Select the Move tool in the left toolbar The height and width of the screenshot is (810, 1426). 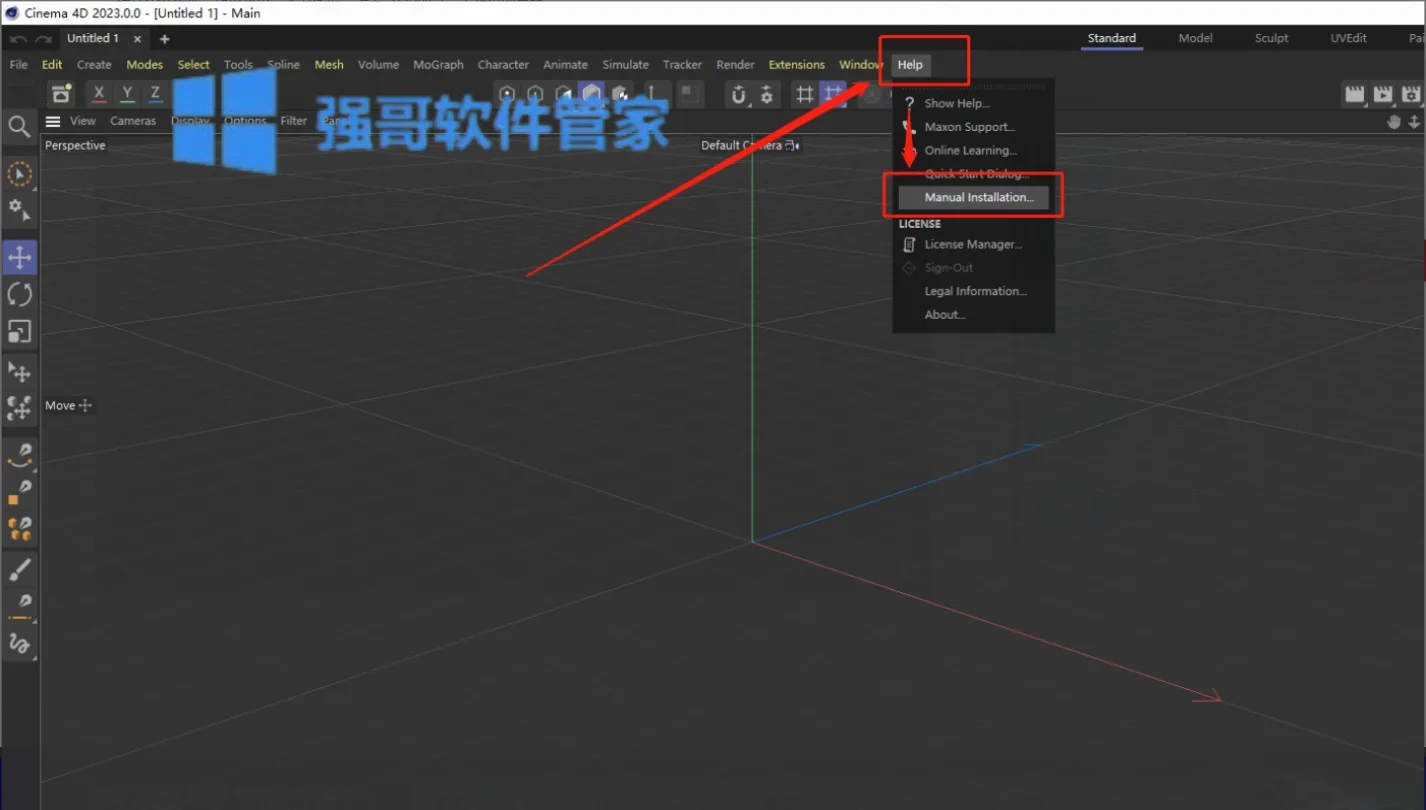[x=20, y=257]
